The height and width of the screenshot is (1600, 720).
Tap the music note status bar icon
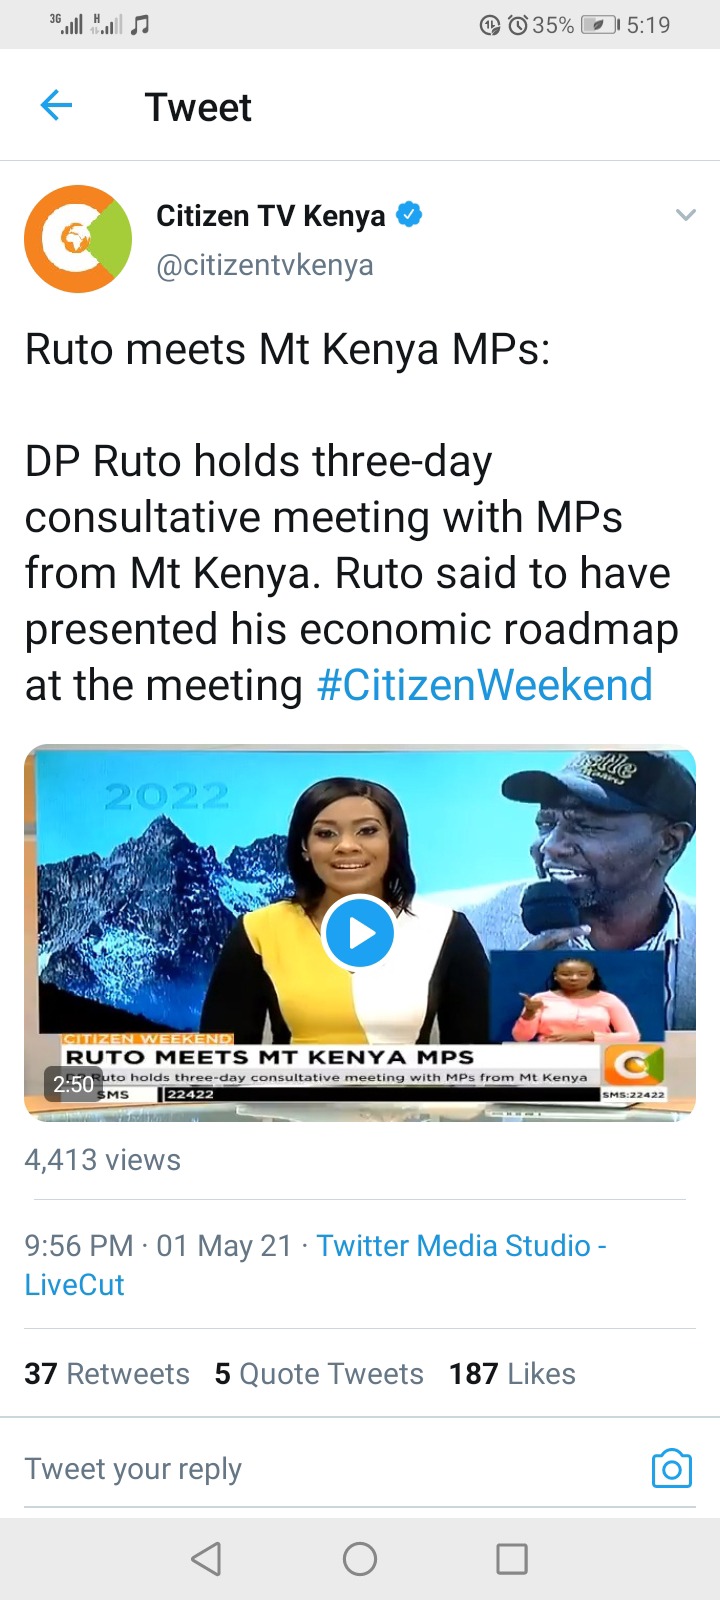(140, 25)
